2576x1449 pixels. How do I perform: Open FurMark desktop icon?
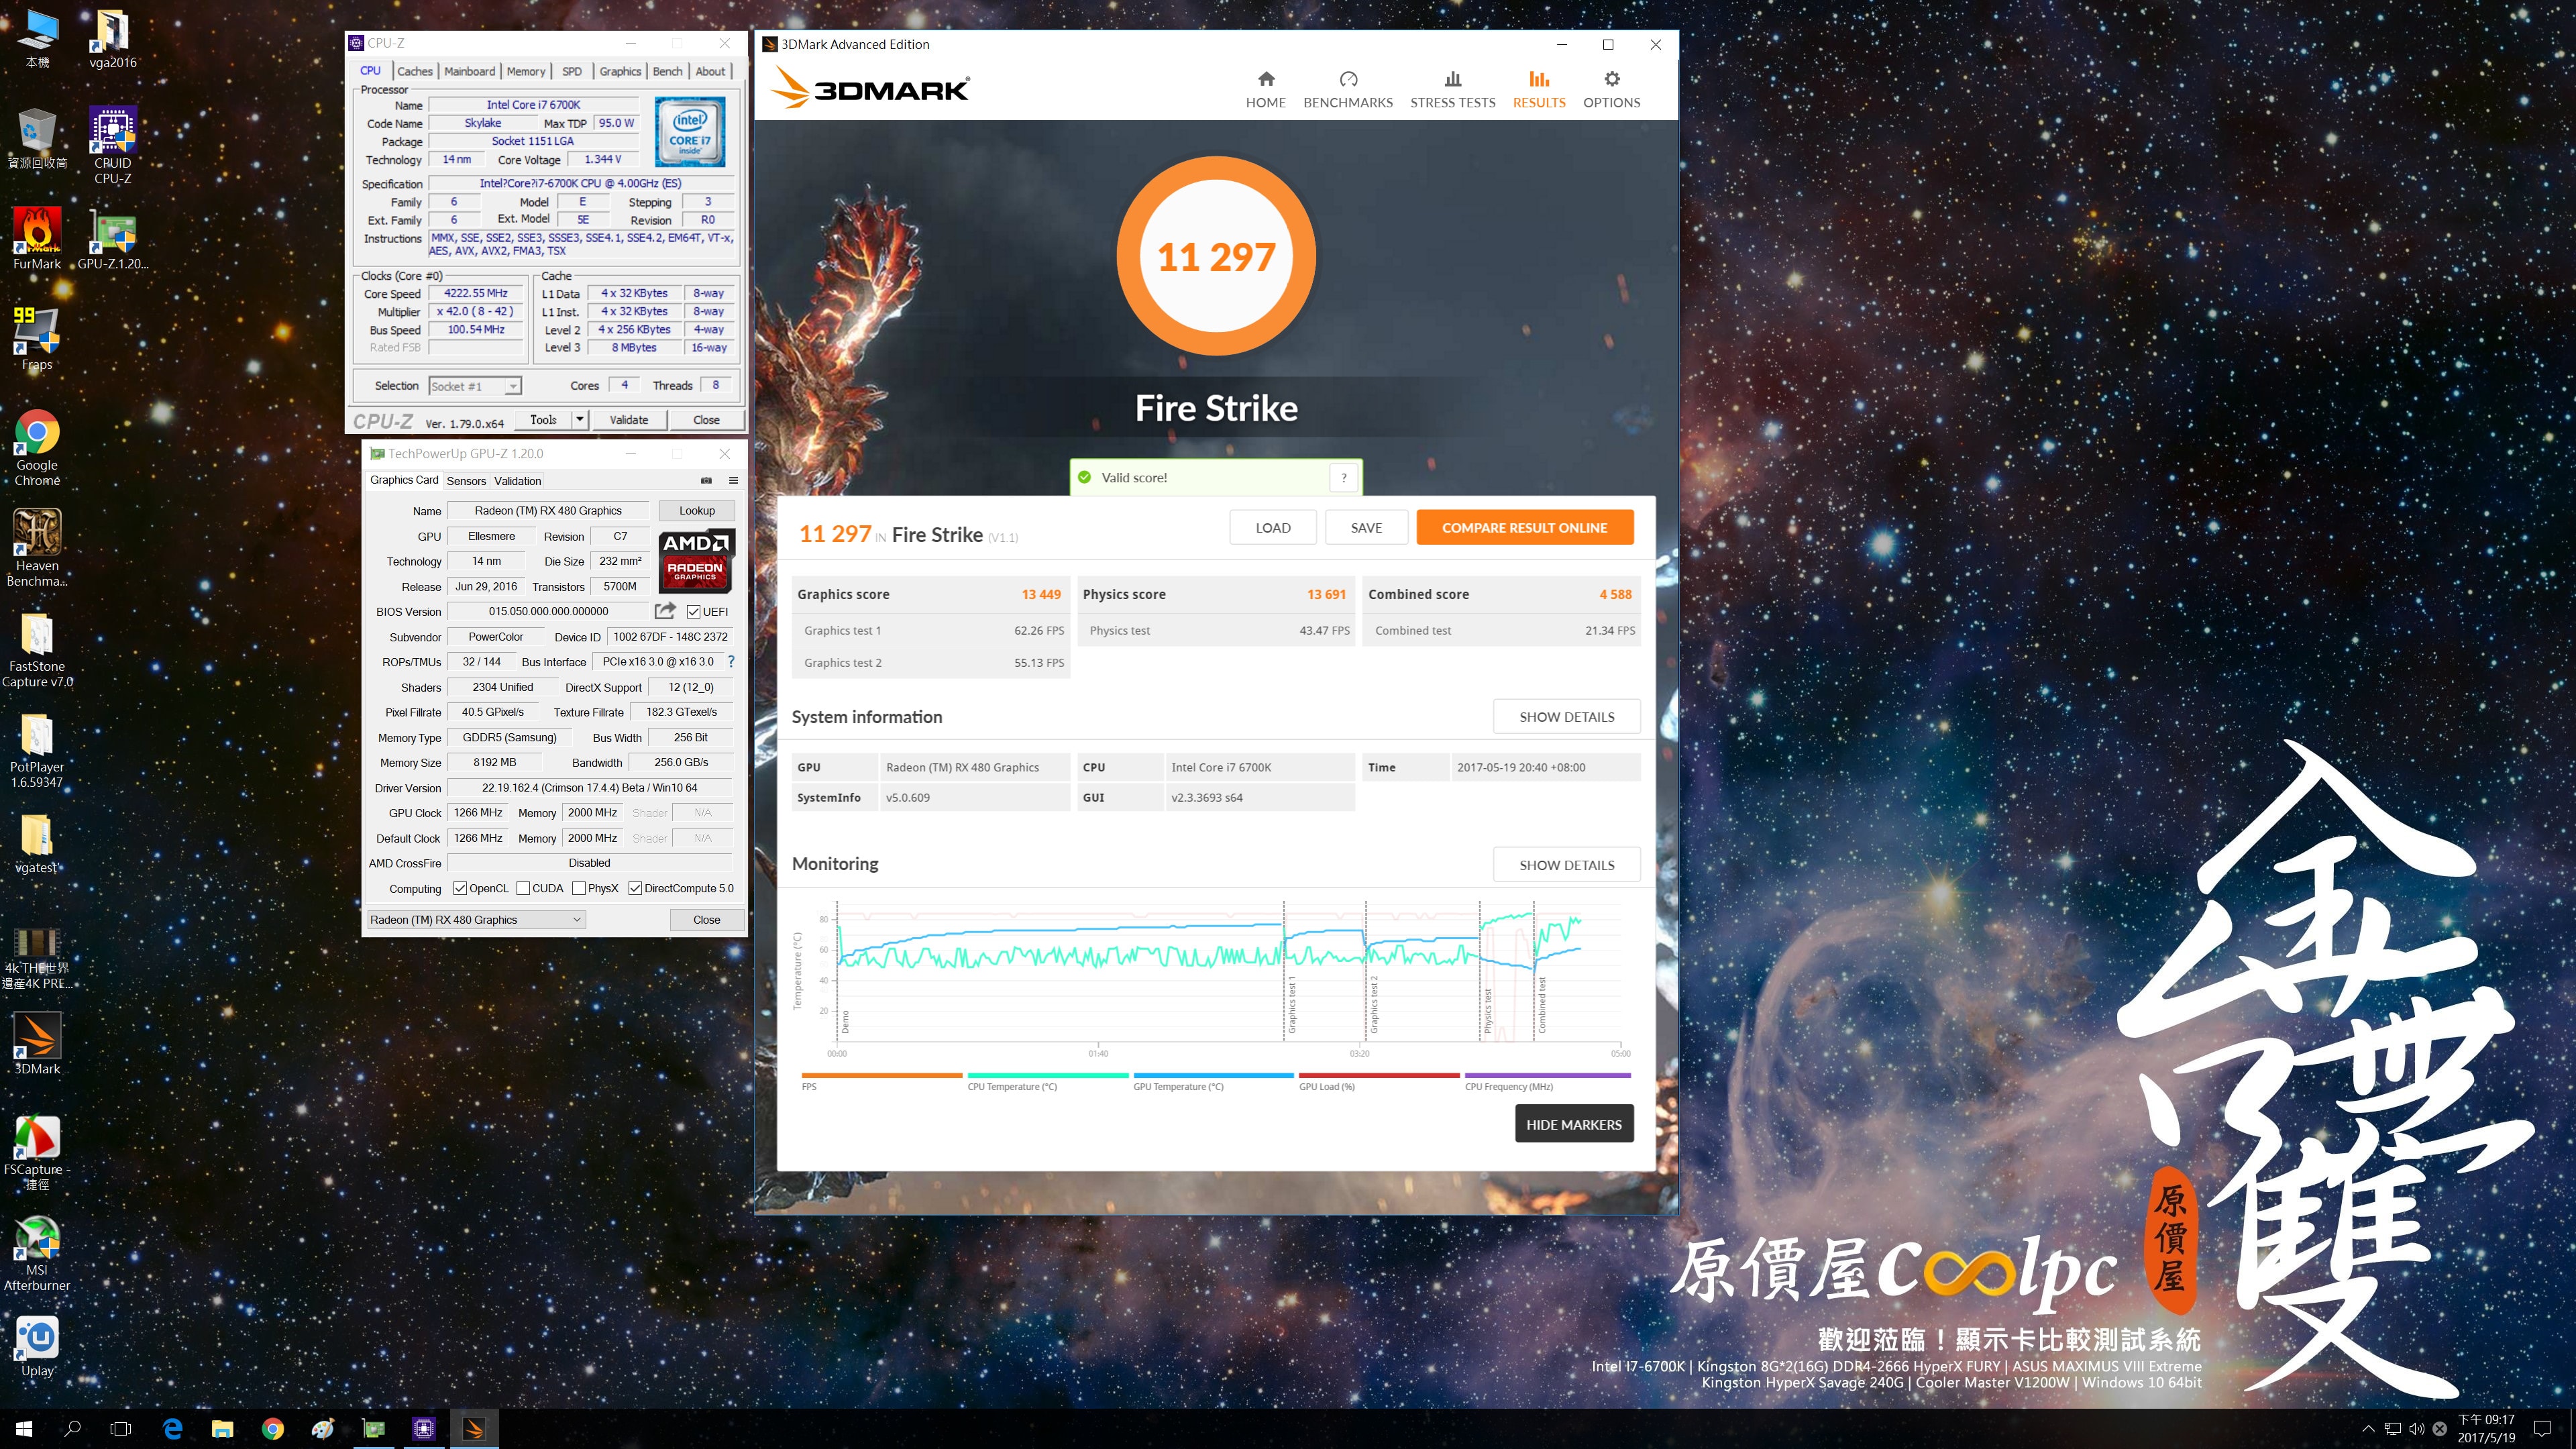pyautogui.click(x=37, y=239)
